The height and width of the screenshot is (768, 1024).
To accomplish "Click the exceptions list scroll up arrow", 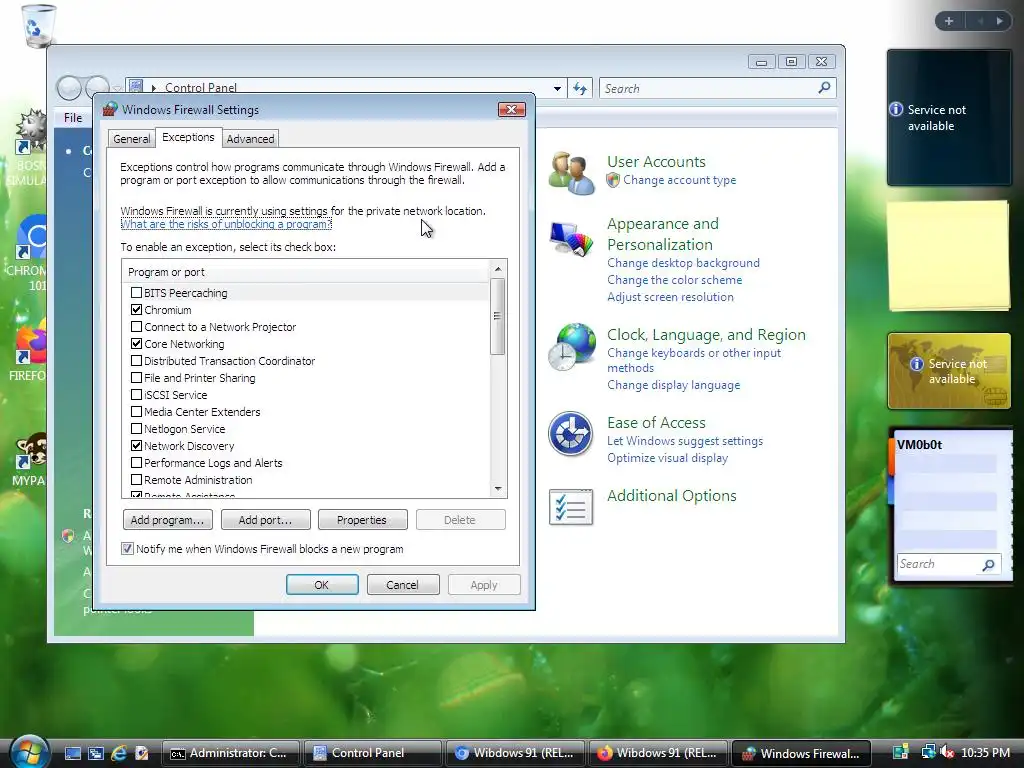I will 498,269.
